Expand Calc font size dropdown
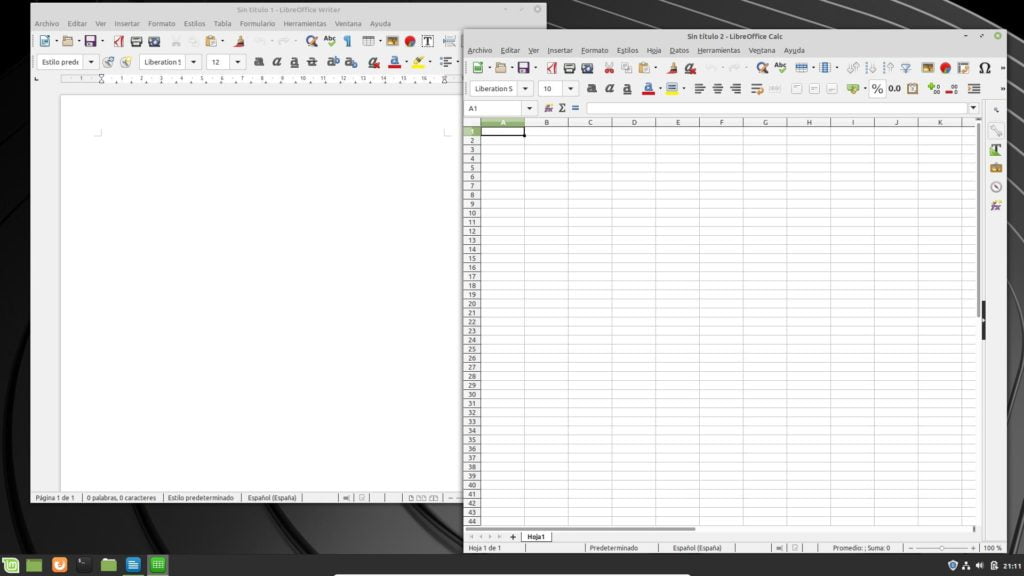This screenshot has width=1024, height=576. coord(570,89)
